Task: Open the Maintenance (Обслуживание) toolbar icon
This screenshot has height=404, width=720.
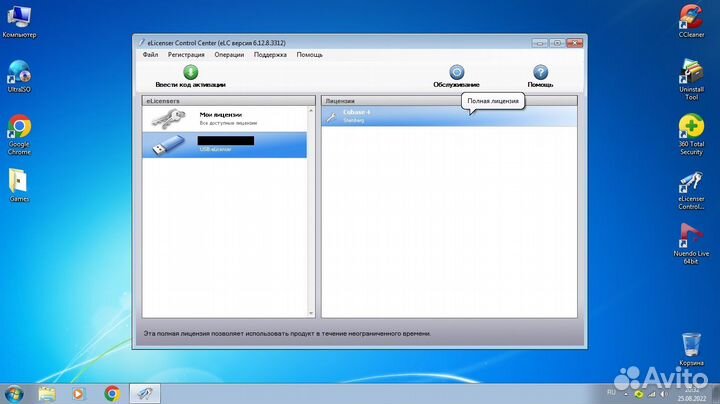Action: tap(456, 72)
